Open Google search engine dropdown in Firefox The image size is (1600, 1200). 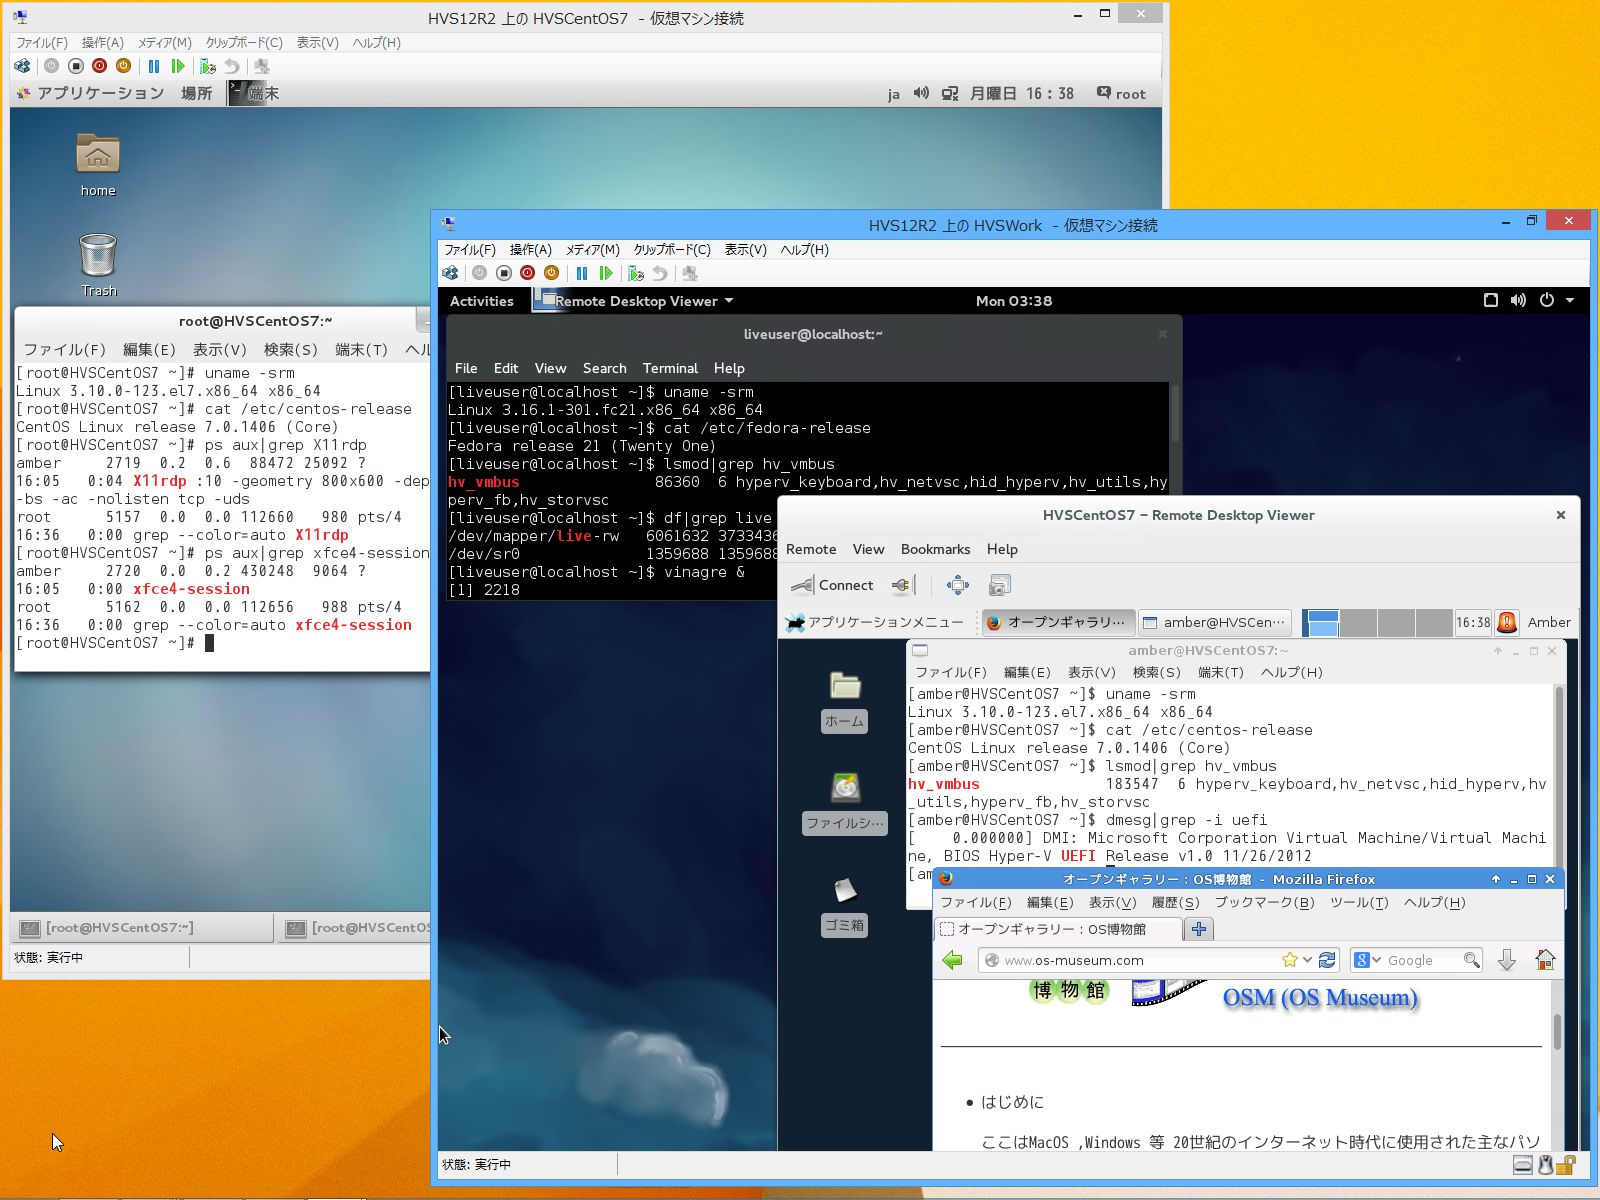point(1367,960)
